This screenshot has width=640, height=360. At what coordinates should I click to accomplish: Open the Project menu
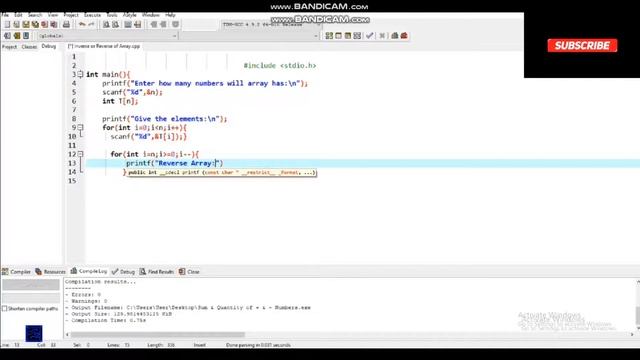click(x=71, y=15)
